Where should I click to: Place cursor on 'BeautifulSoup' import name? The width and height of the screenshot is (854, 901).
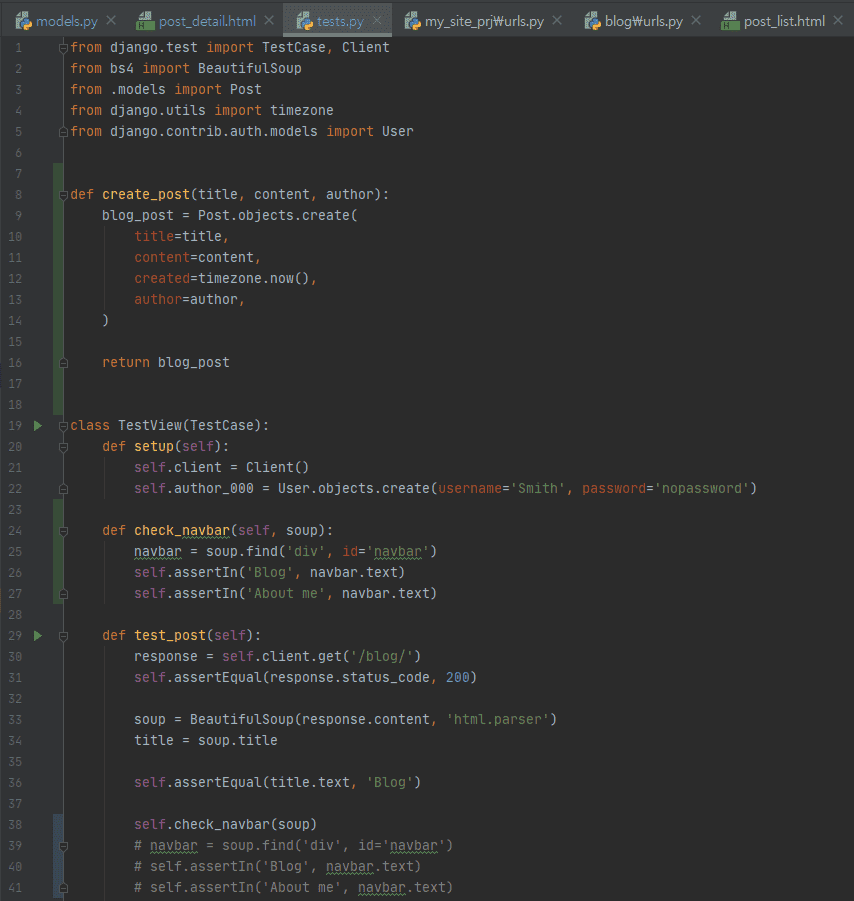249,68
